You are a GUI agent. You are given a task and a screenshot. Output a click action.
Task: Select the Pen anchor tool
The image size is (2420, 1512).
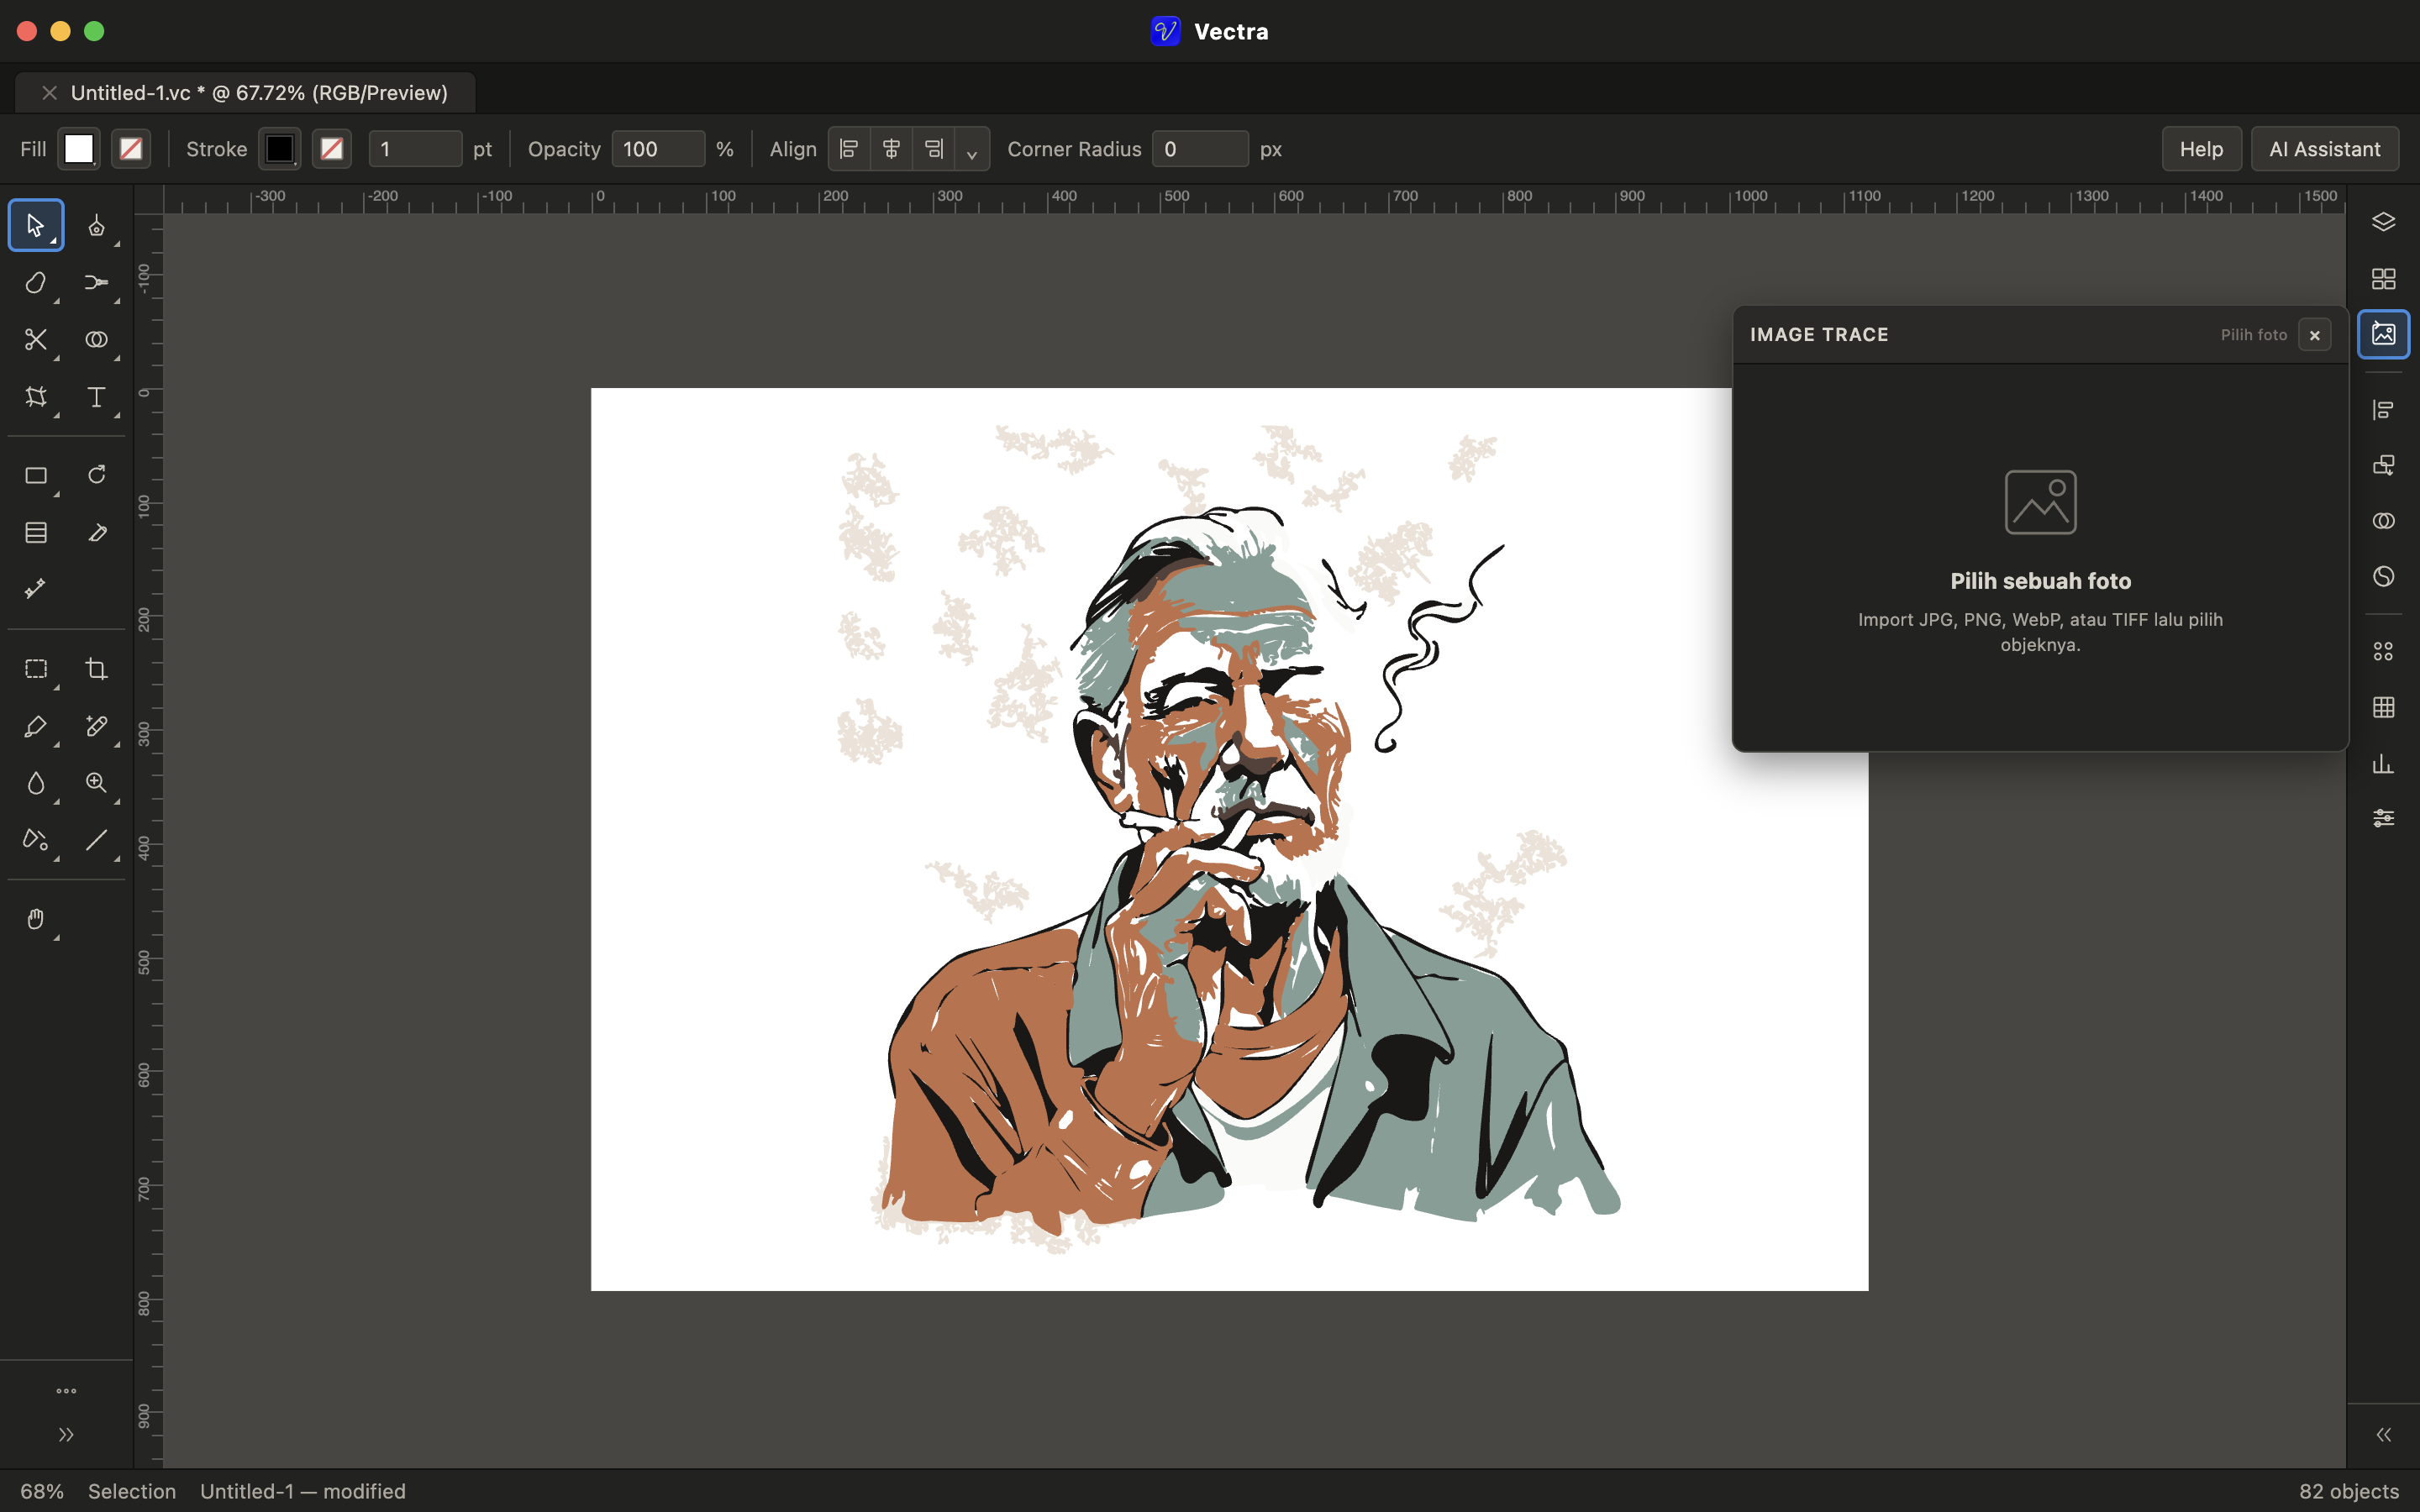pyautogui.click(x=96, y=226)
